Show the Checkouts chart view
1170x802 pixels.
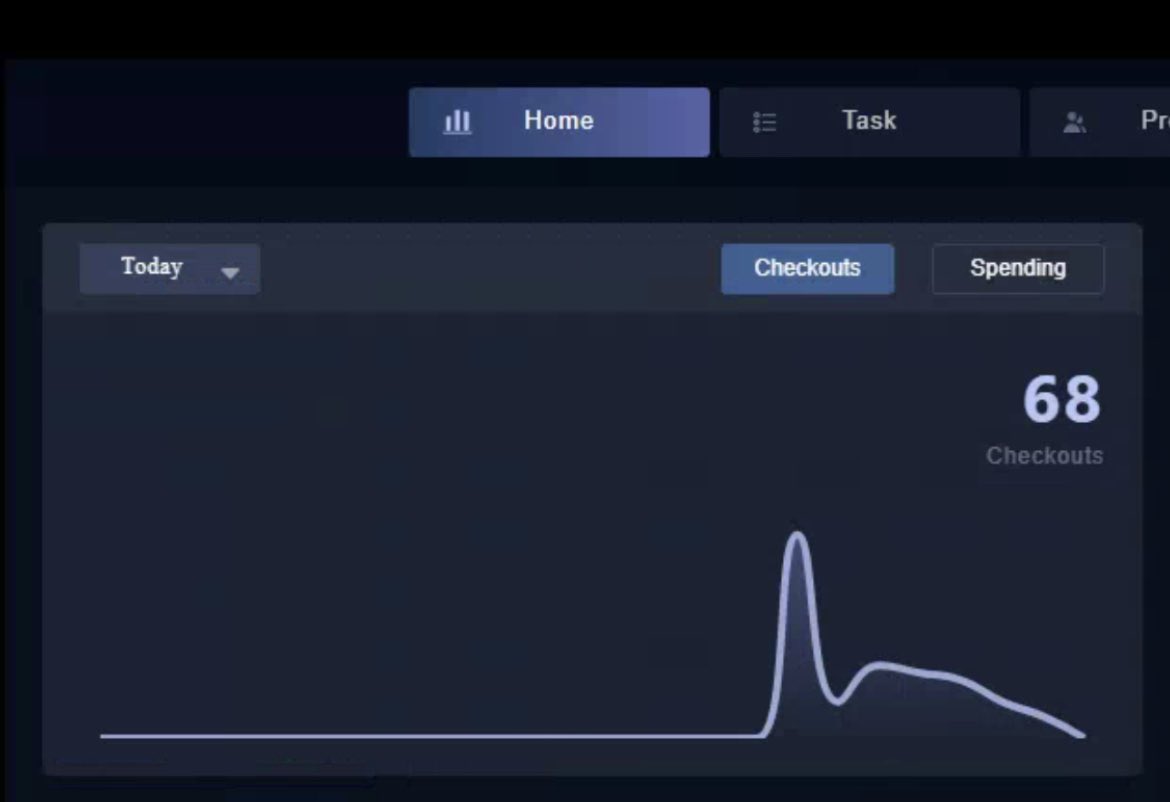[807, 269]
